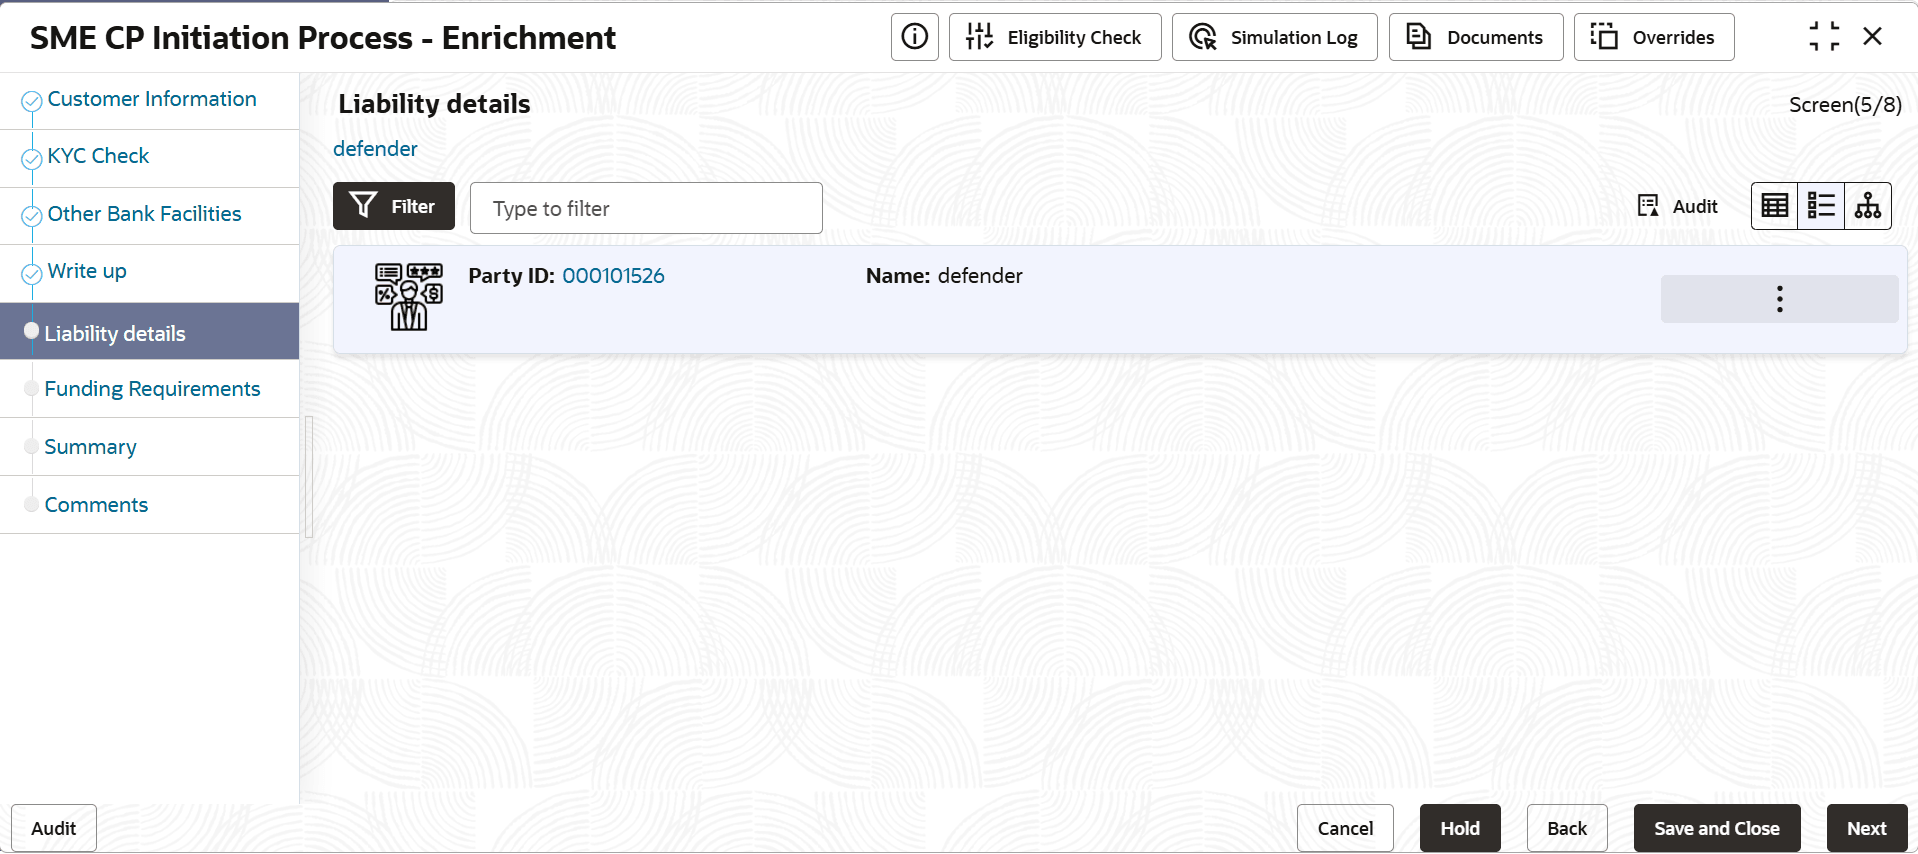The height and width of the screenshot is (854, 1918).
Task: Switch to list view
Action: (x=1821, y=206)
